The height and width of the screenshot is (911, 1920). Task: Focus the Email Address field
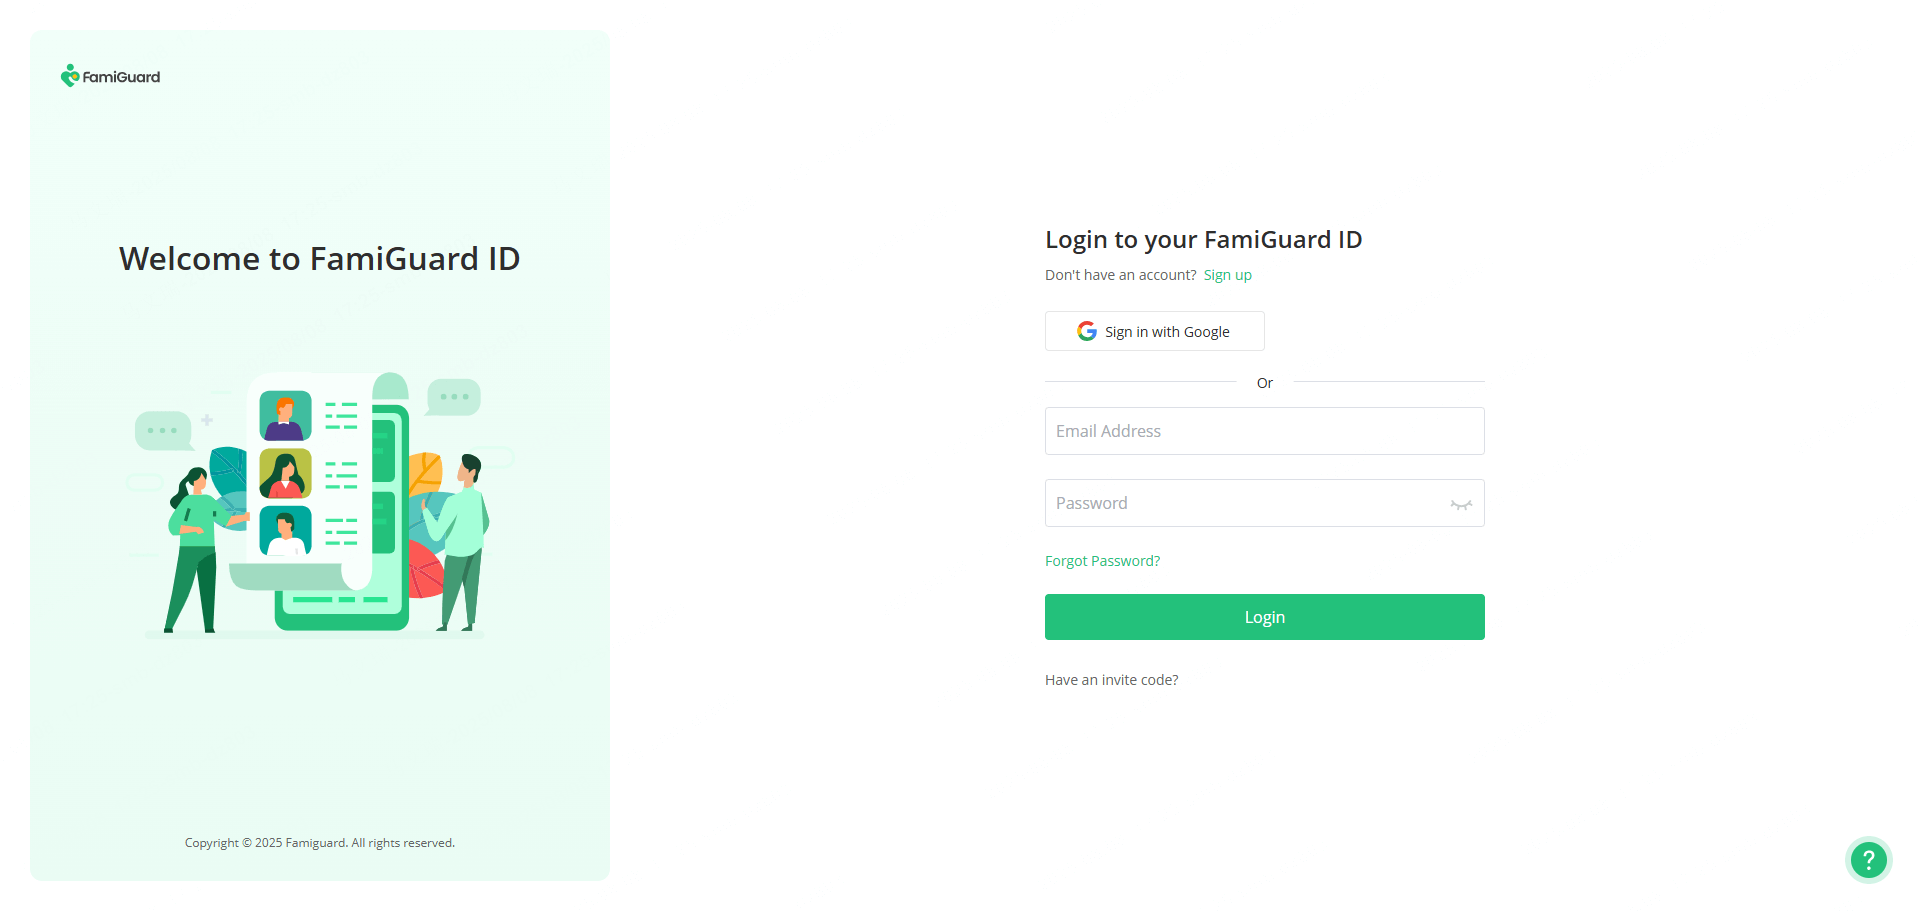(x=1264, y=431)
